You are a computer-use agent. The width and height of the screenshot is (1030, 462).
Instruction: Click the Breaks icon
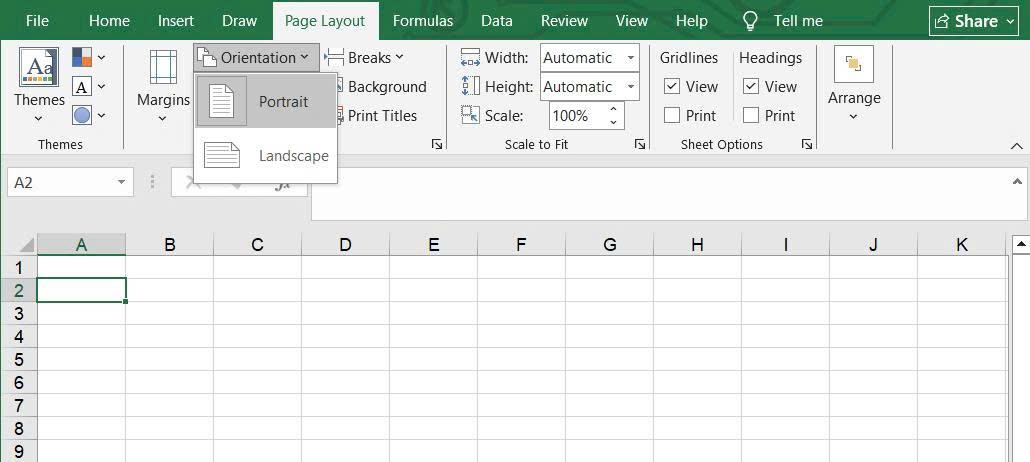click(334, 57)
